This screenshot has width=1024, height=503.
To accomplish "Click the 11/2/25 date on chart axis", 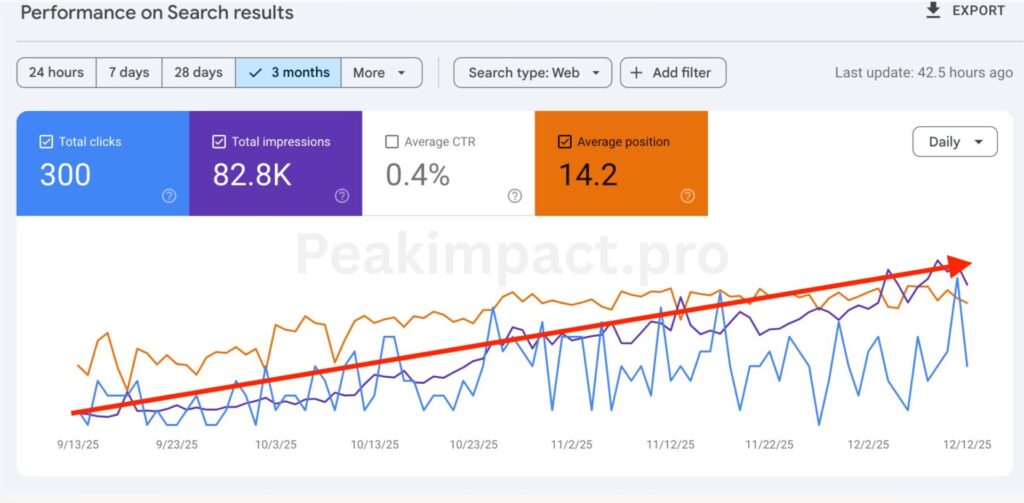I will [573, 445].
